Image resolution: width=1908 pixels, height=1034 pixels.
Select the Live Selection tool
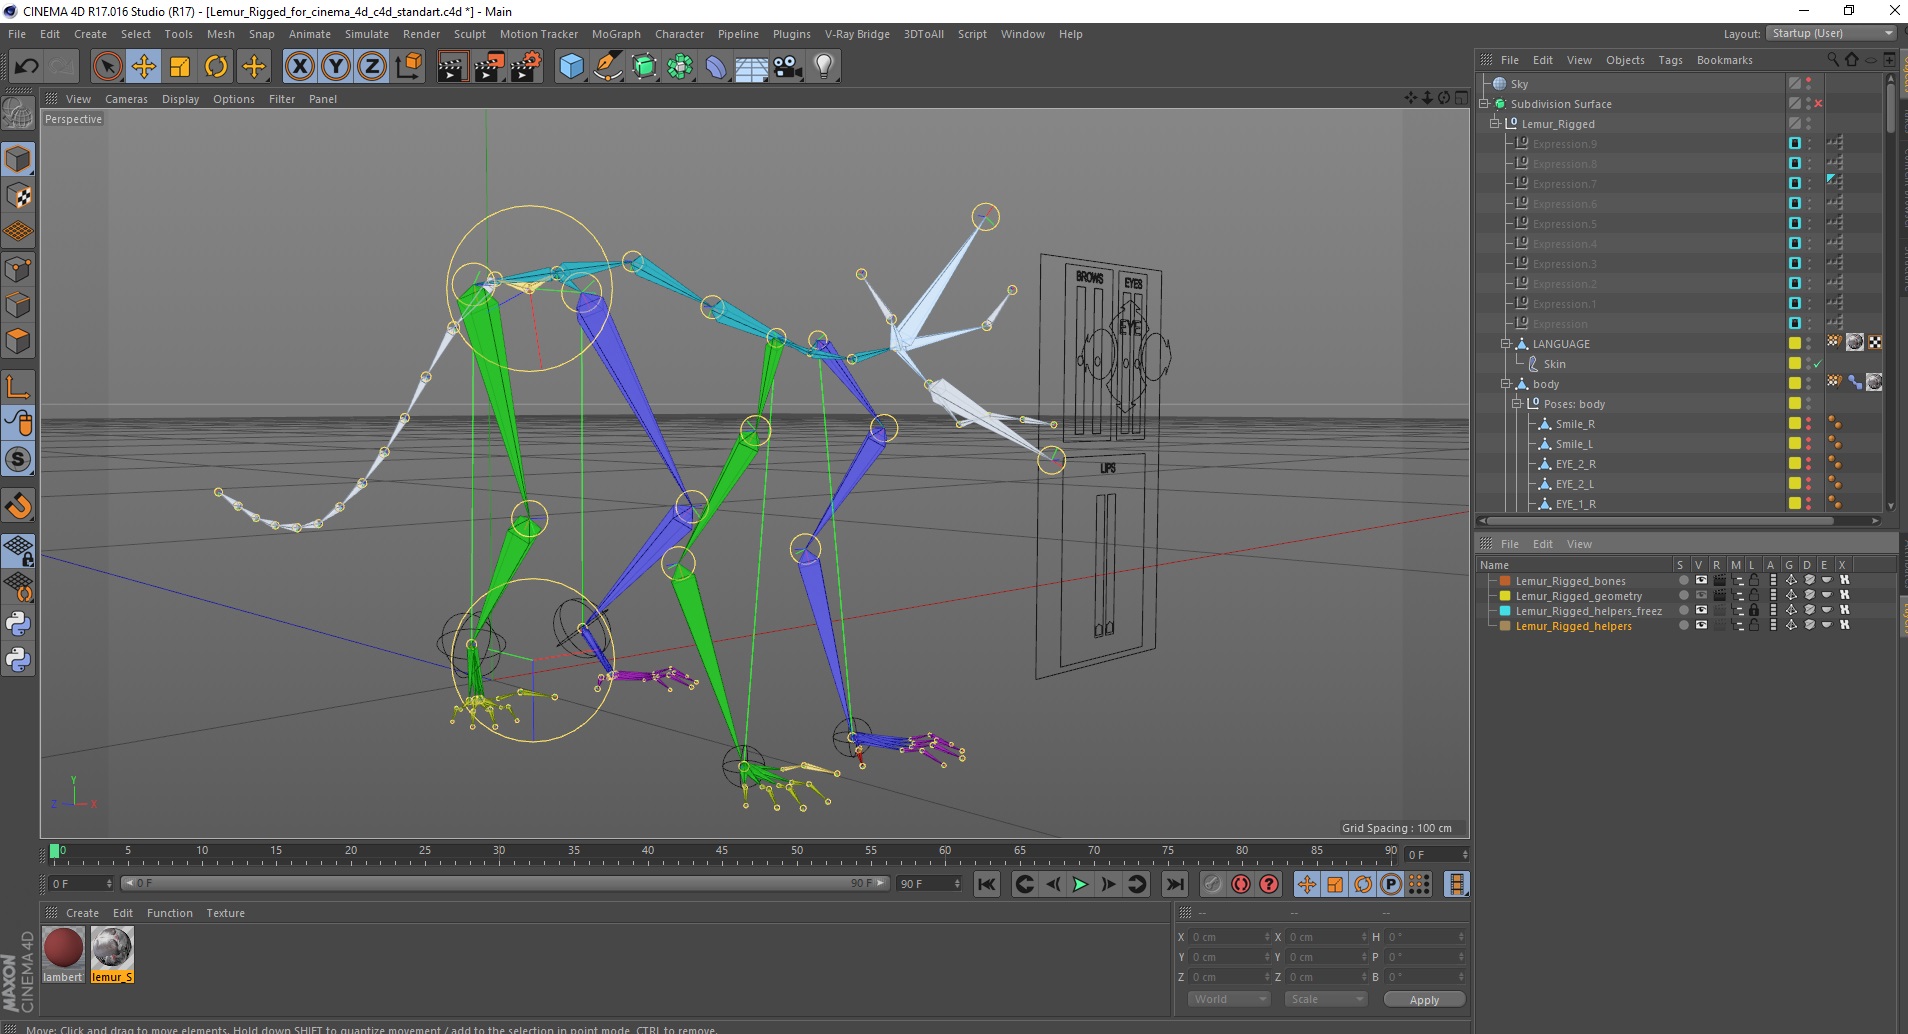pos(107,67)
